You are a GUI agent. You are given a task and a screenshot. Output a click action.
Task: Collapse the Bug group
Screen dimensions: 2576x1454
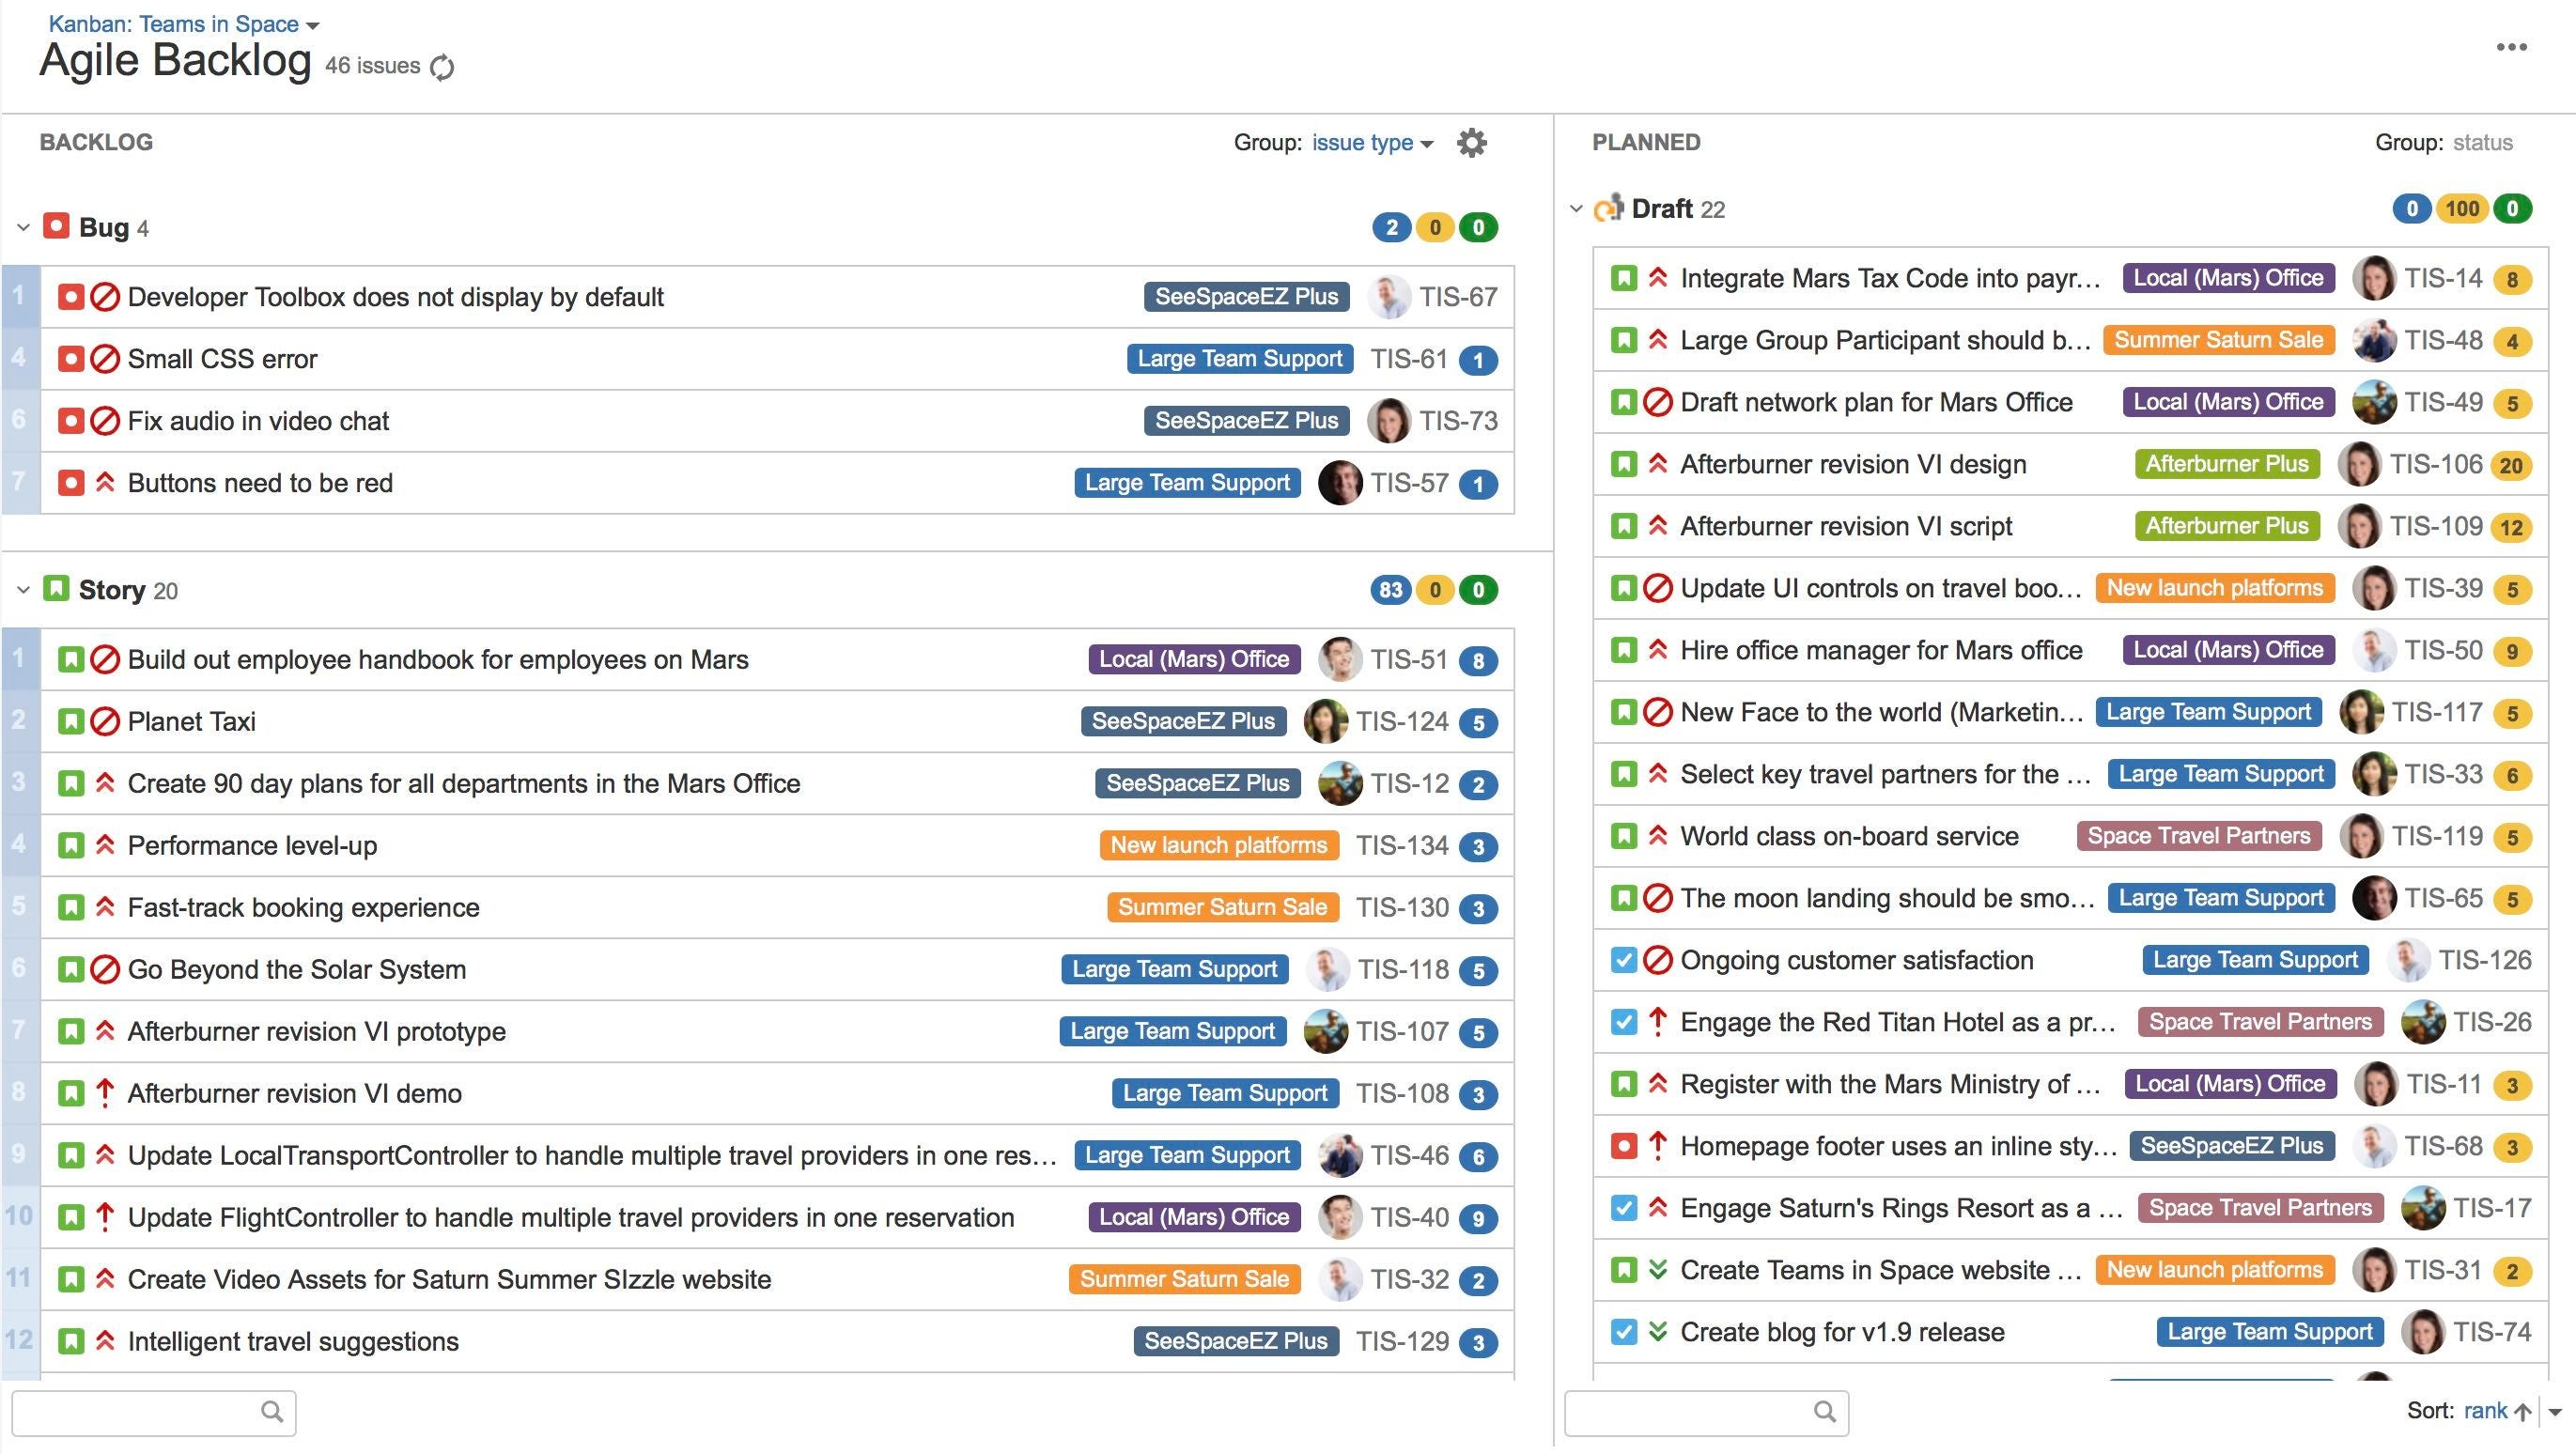(23, 228)
